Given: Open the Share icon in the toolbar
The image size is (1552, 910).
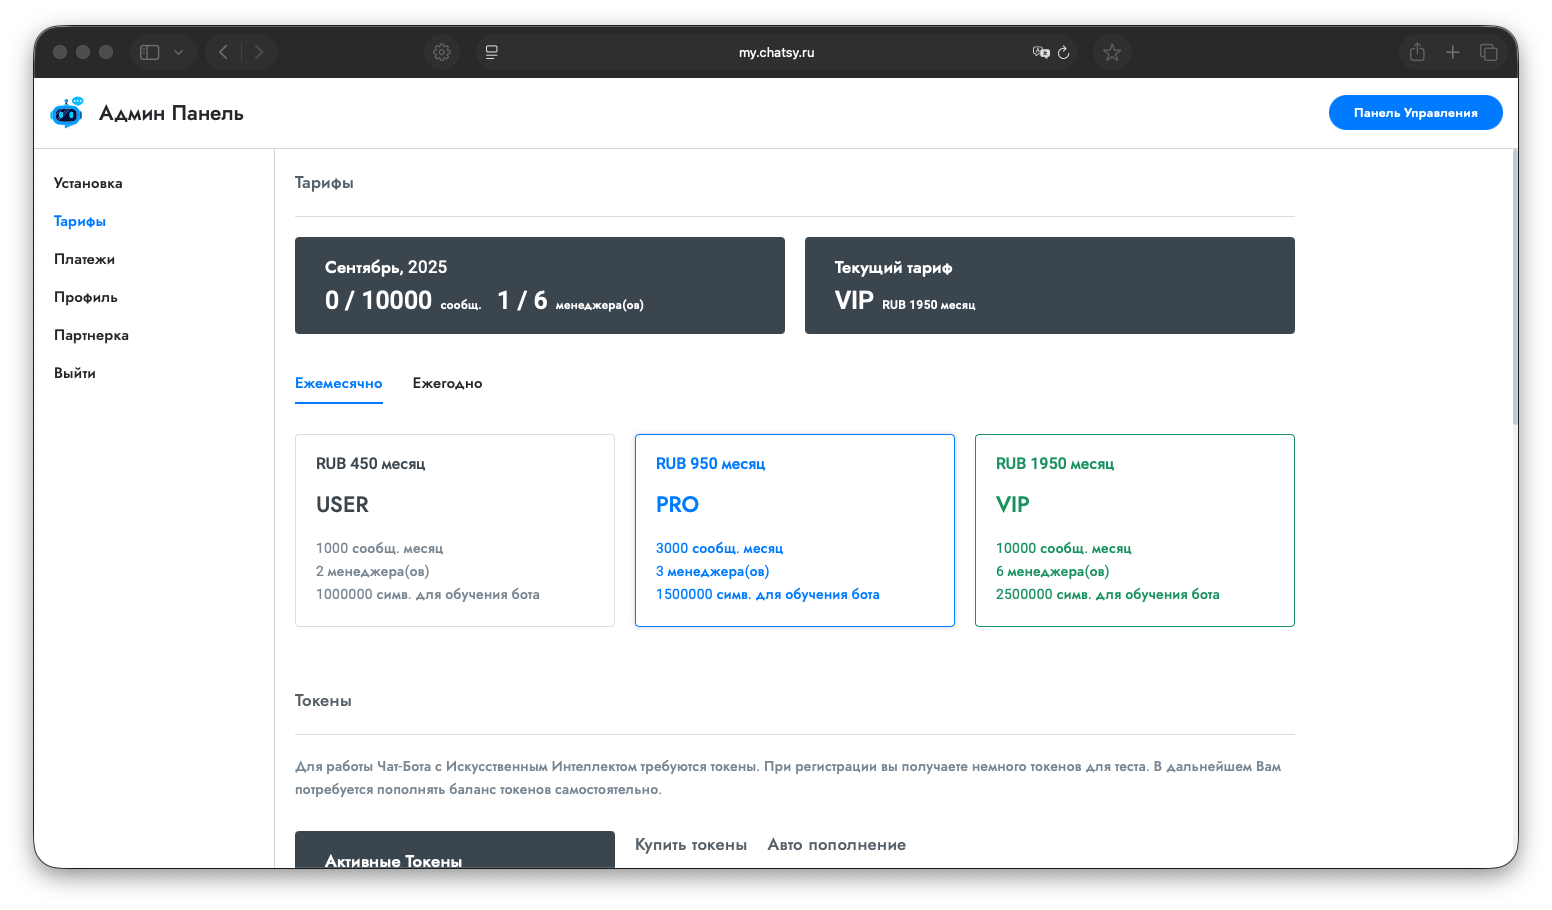Looking at the screenshot, I should pos(1417,52).
